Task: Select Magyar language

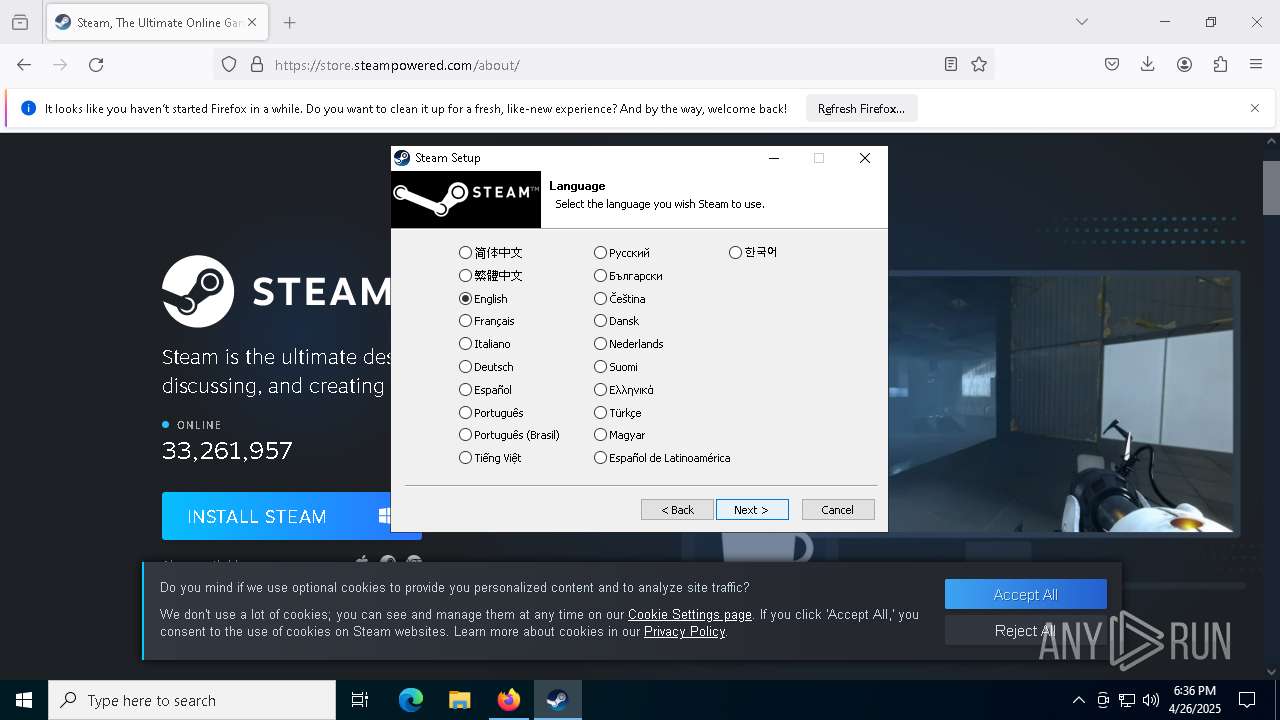Action: [620, 435]
